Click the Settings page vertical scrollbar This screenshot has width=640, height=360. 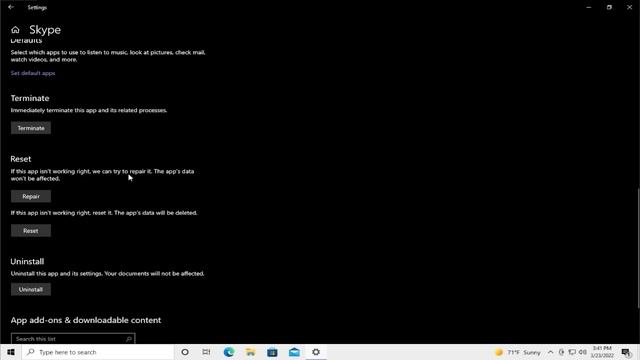click(x=638, y=248)
